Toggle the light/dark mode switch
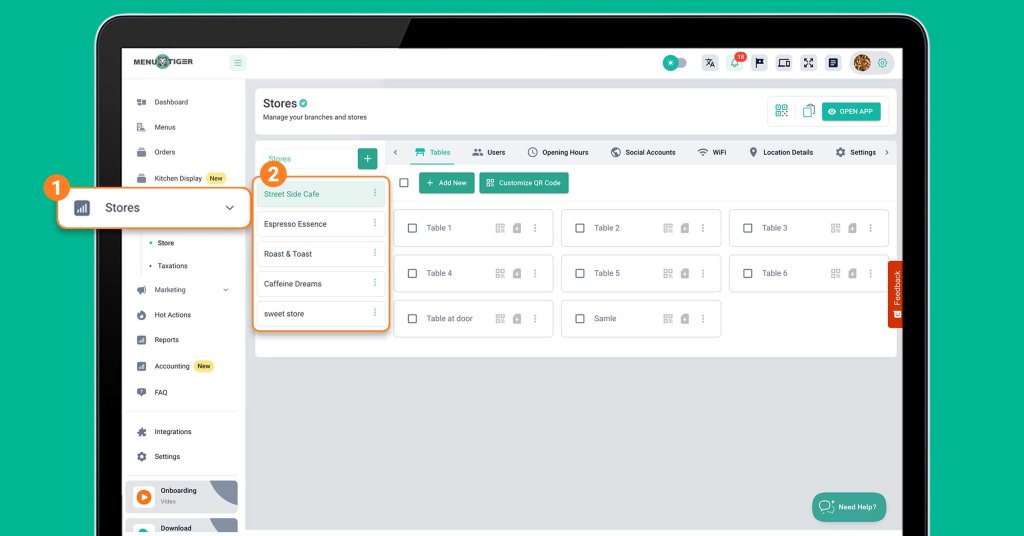 (675, 63)
